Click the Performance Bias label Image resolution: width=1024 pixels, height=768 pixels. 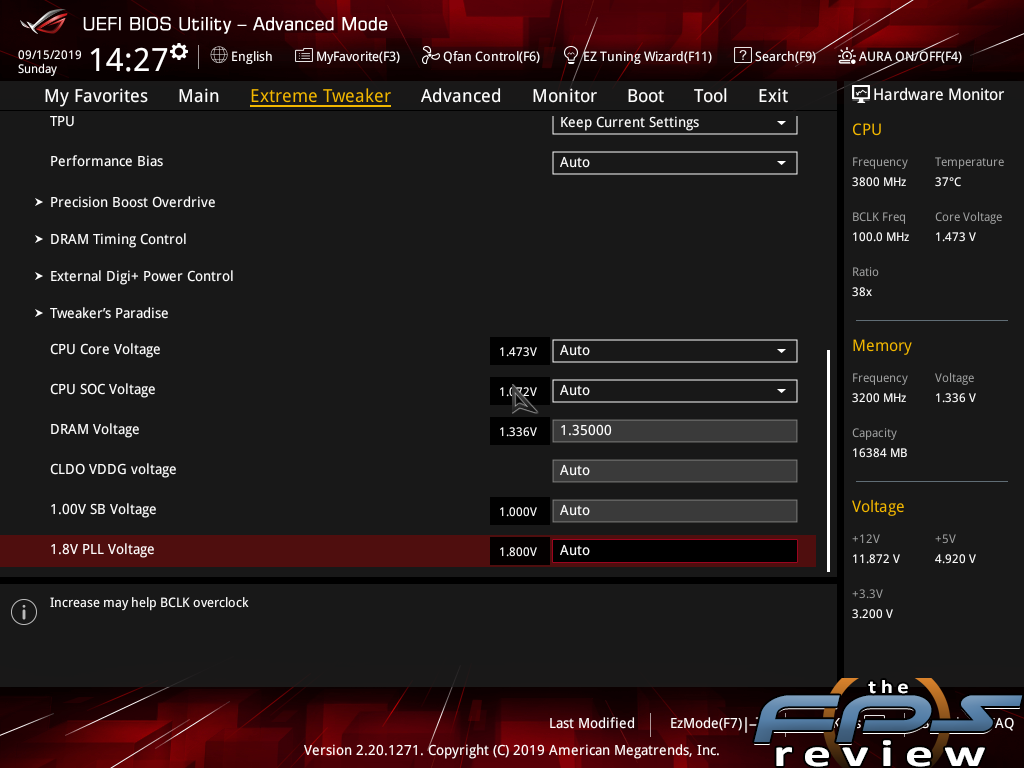106,161
